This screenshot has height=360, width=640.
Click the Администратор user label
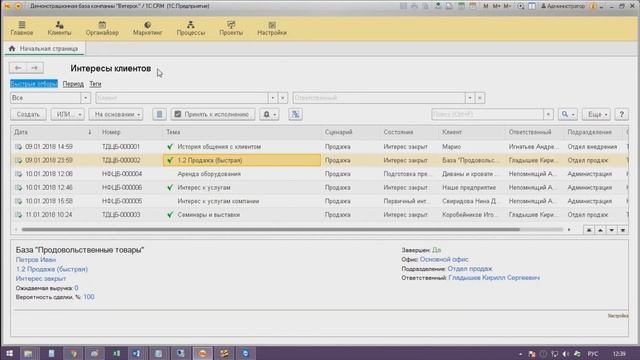(563, 6)
